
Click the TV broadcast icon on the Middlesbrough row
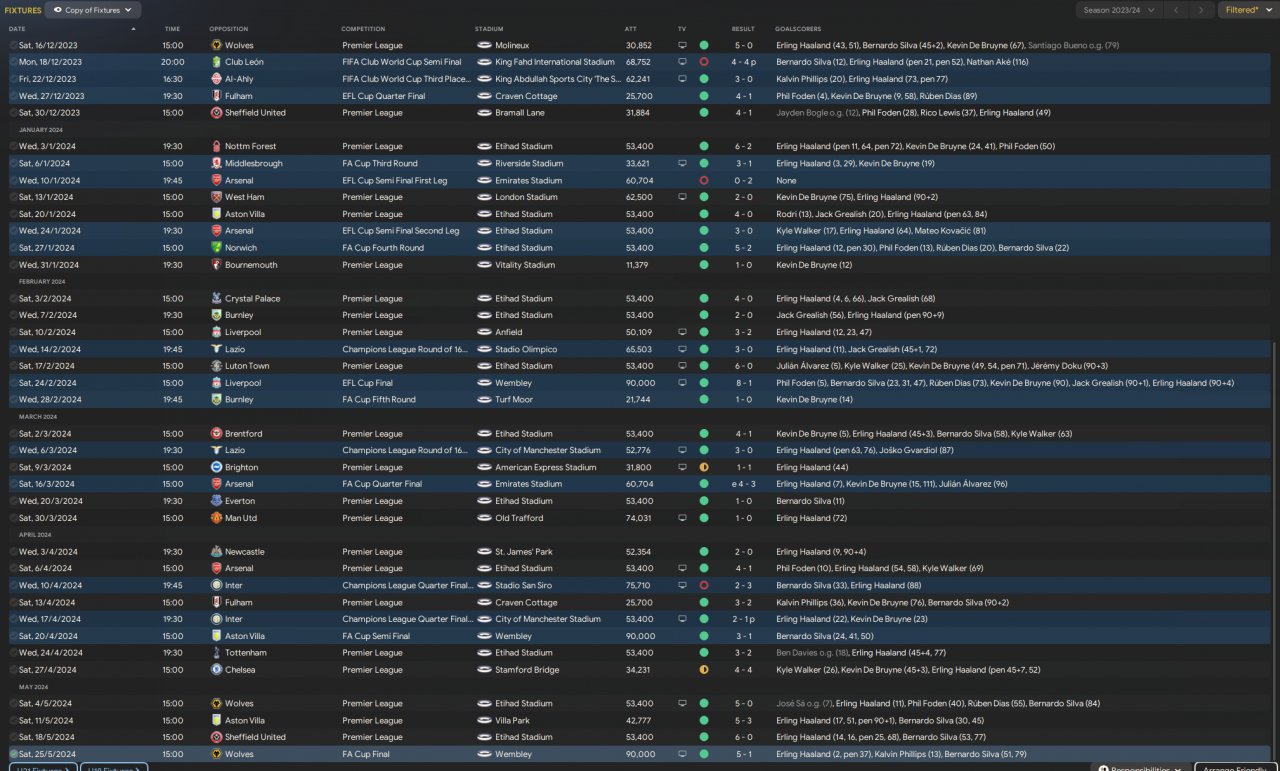click(683, 164)
